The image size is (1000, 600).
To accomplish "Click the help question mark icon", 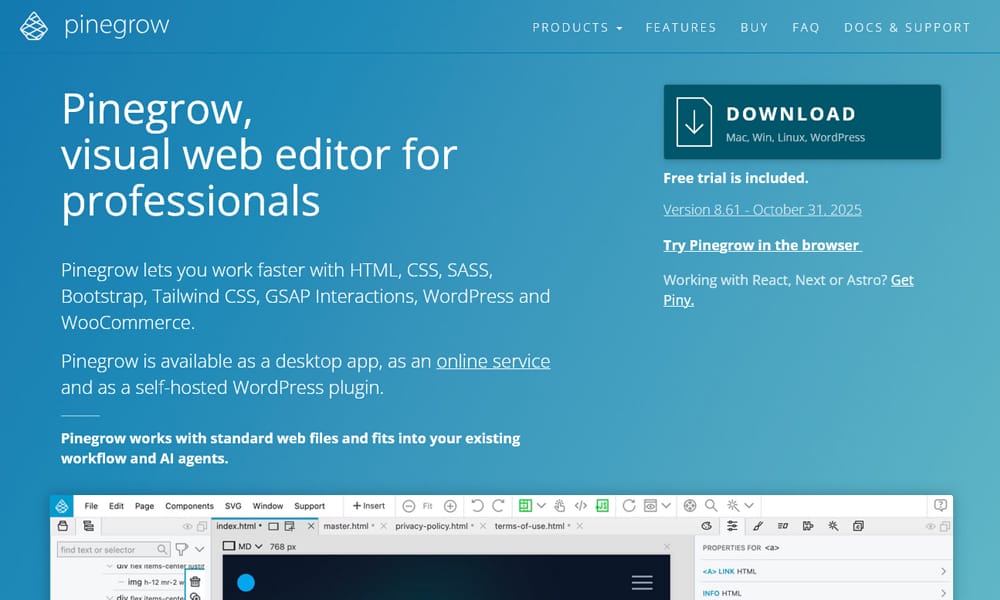I will tap(940, 506).
